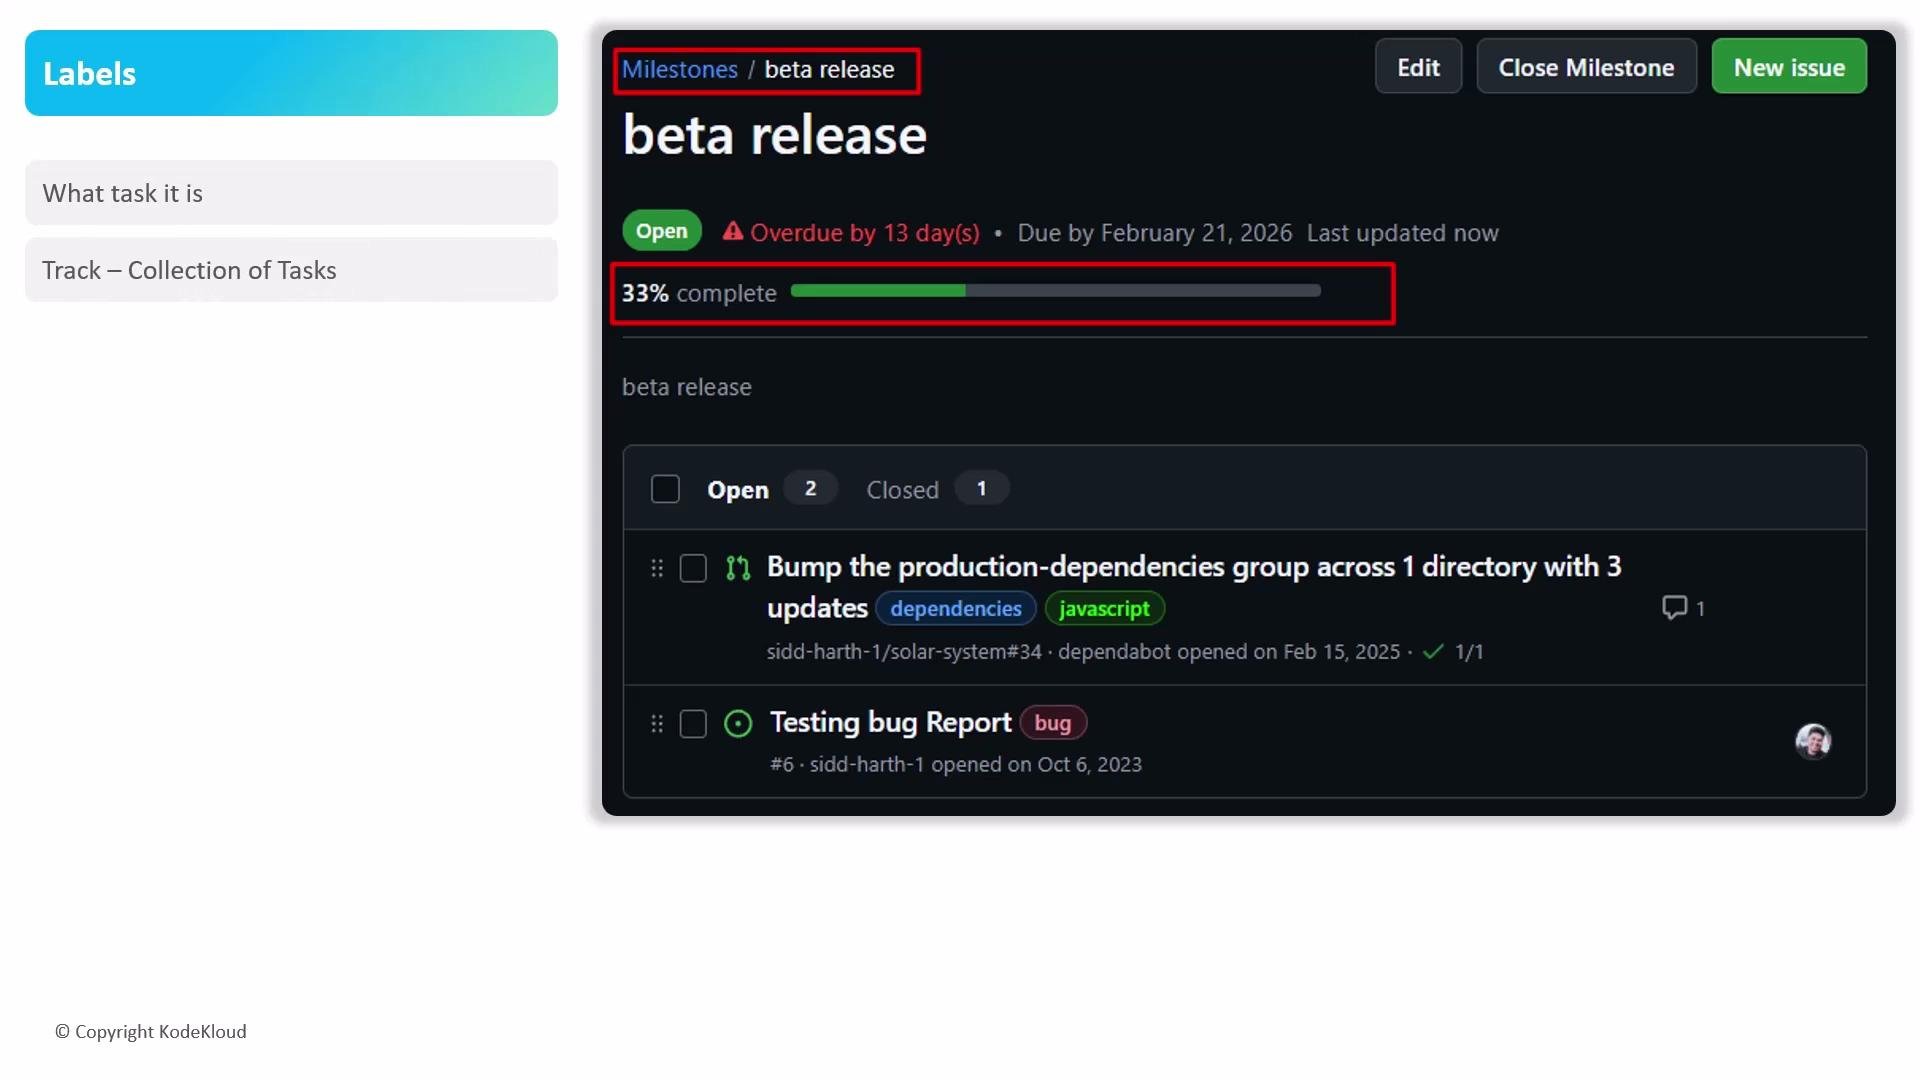Check the box for Bump production-dependencies pull request
This screenshot has width=1920, height=1080.
pos(693,568)
